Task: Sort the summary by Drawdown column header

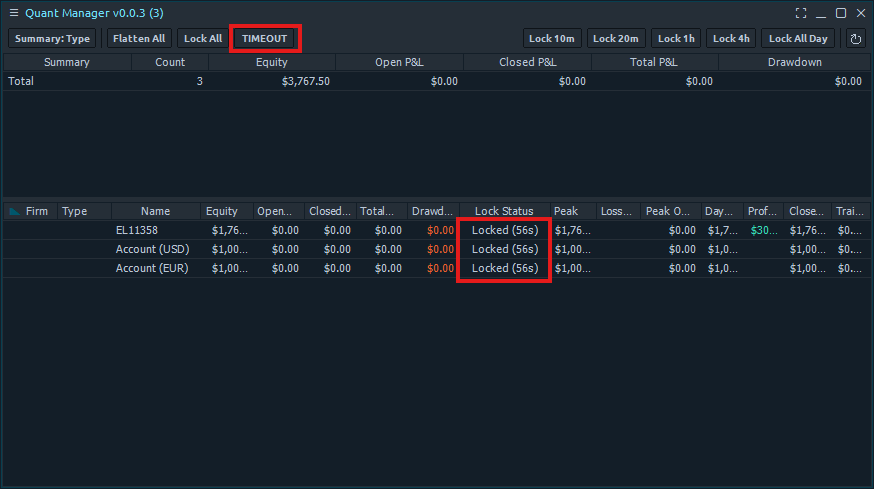Action: point(795,62)
